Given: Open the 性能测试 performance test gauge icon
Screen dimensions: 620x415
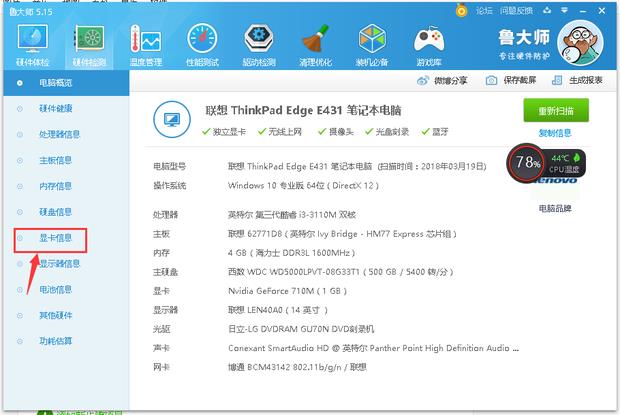Looking at the screenshot, I should pos(202,42).
